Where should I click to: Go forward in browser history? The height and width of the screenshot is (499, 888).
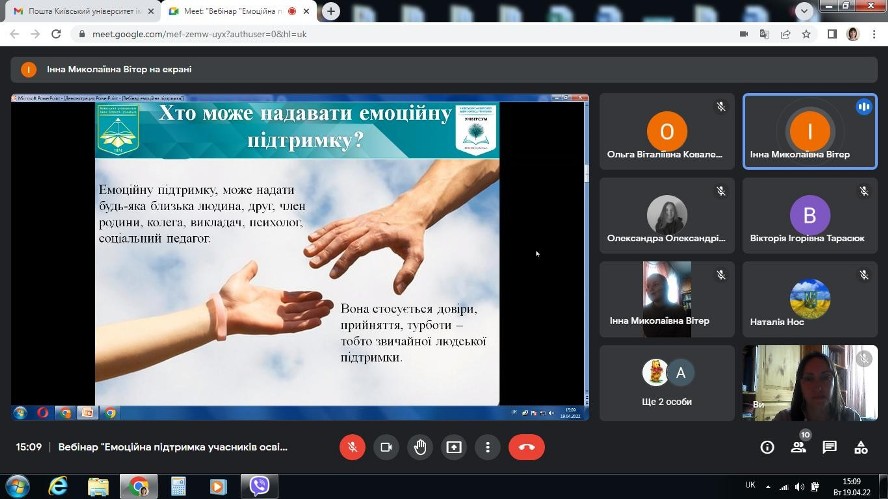click(x=35, y=34)
